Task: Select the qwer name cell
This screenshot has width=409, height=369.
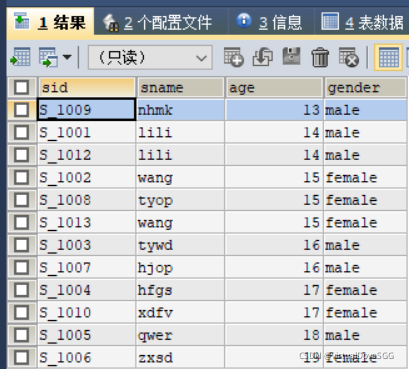Action: pyautogui.click(x=180, y=335)
